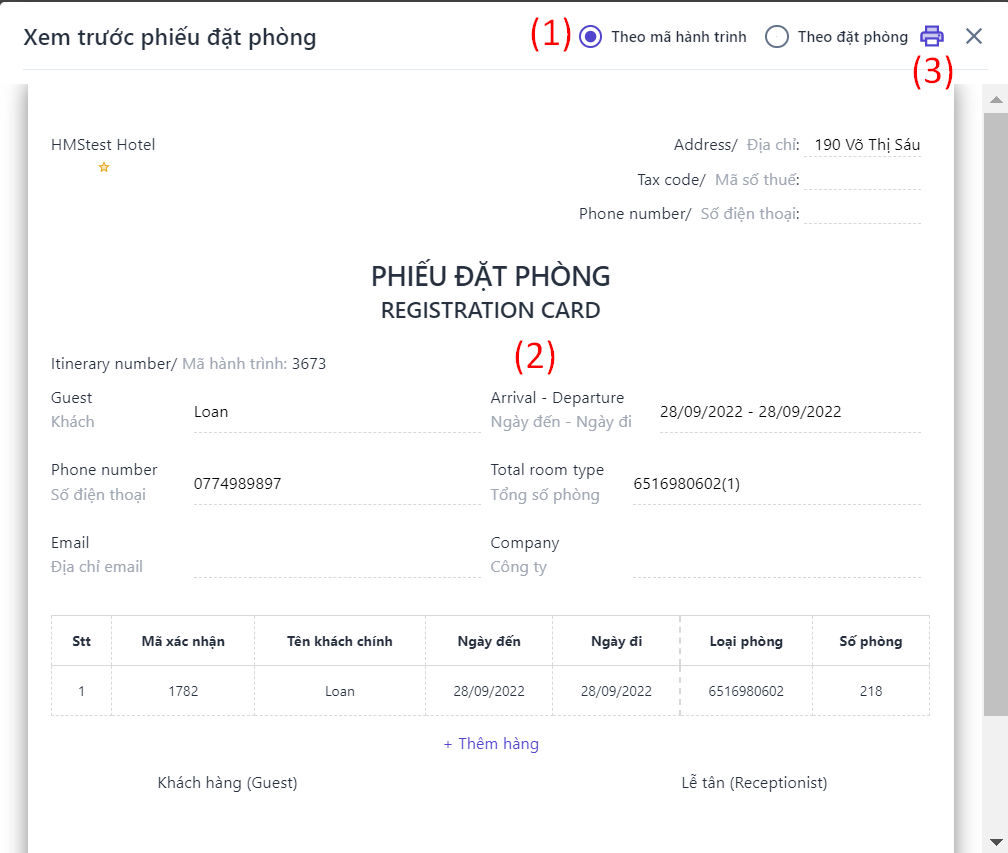The width and height of the screenshot is (1008, 853).
Task: Click the "Số phòng" column header
Action: click(870, 641)
